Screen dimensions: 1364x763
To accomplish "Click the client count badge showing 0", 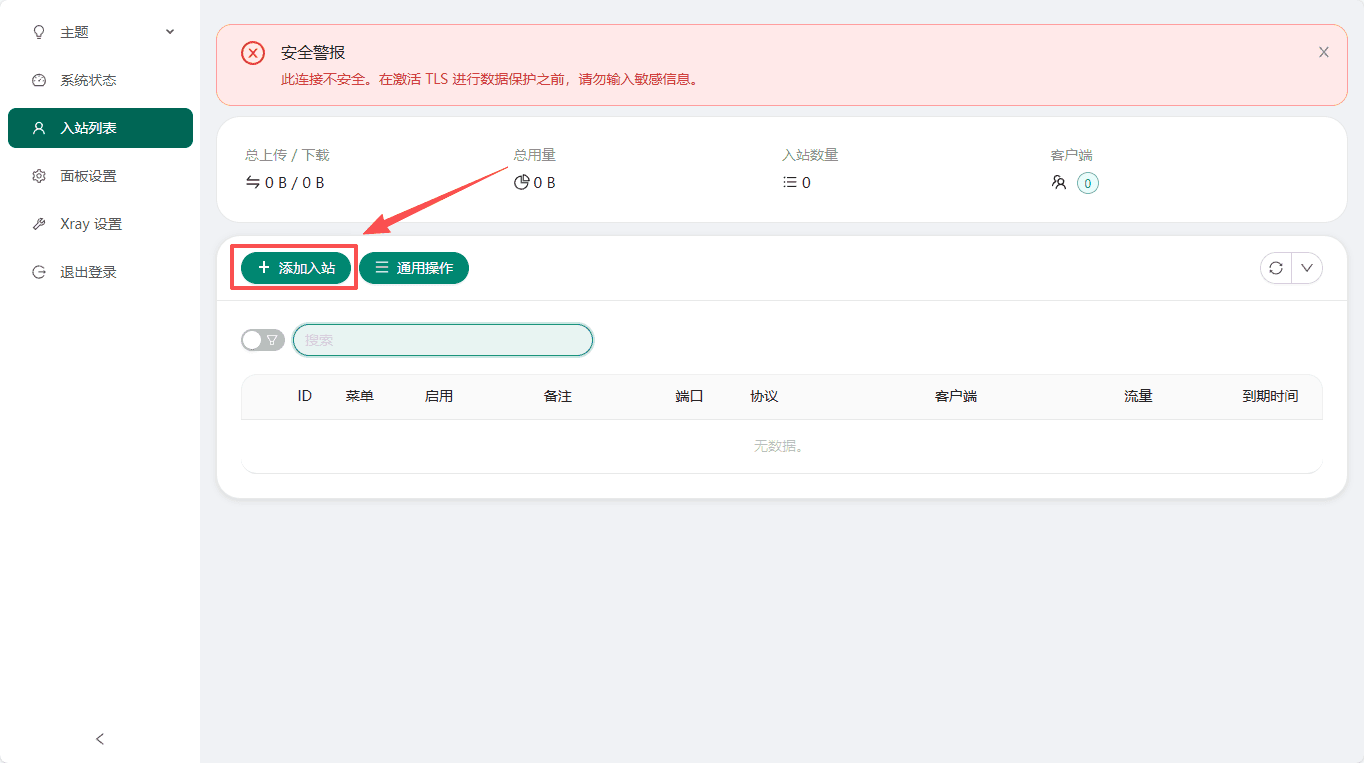I will tap(1088, 183).
